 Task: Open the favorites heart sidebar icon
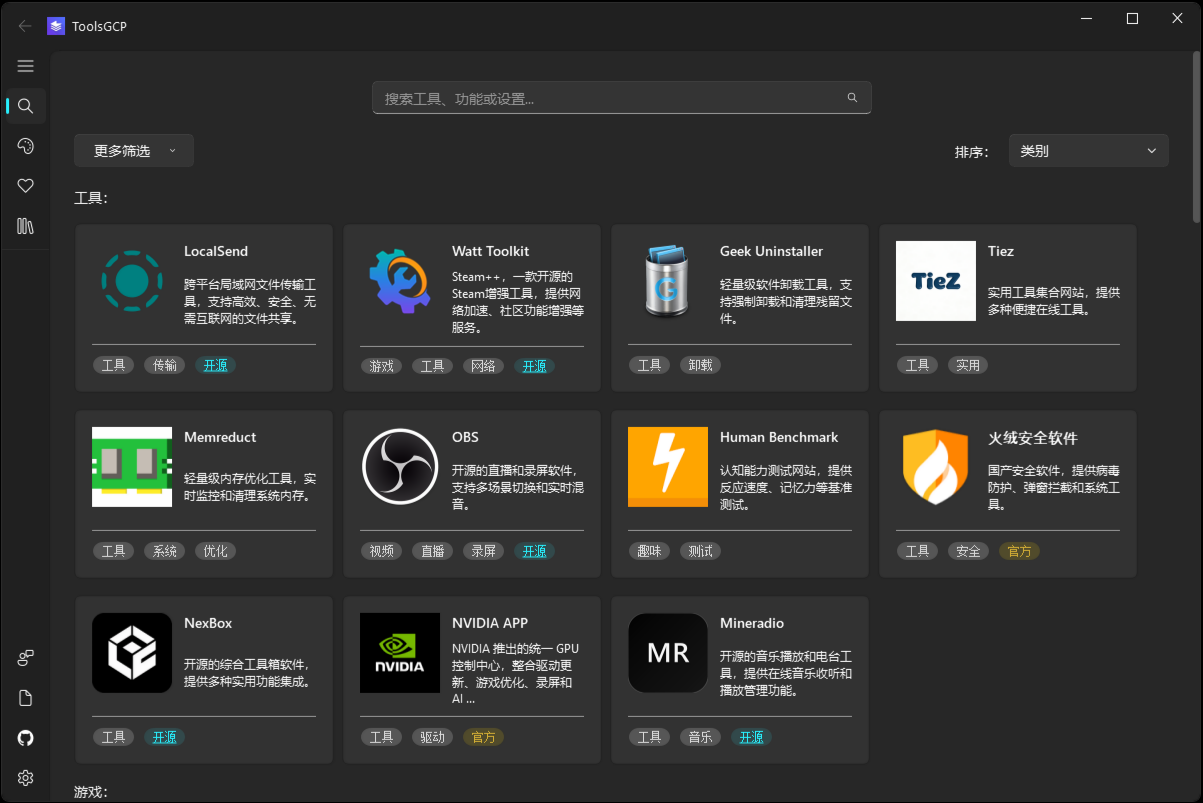click(26, 186)
